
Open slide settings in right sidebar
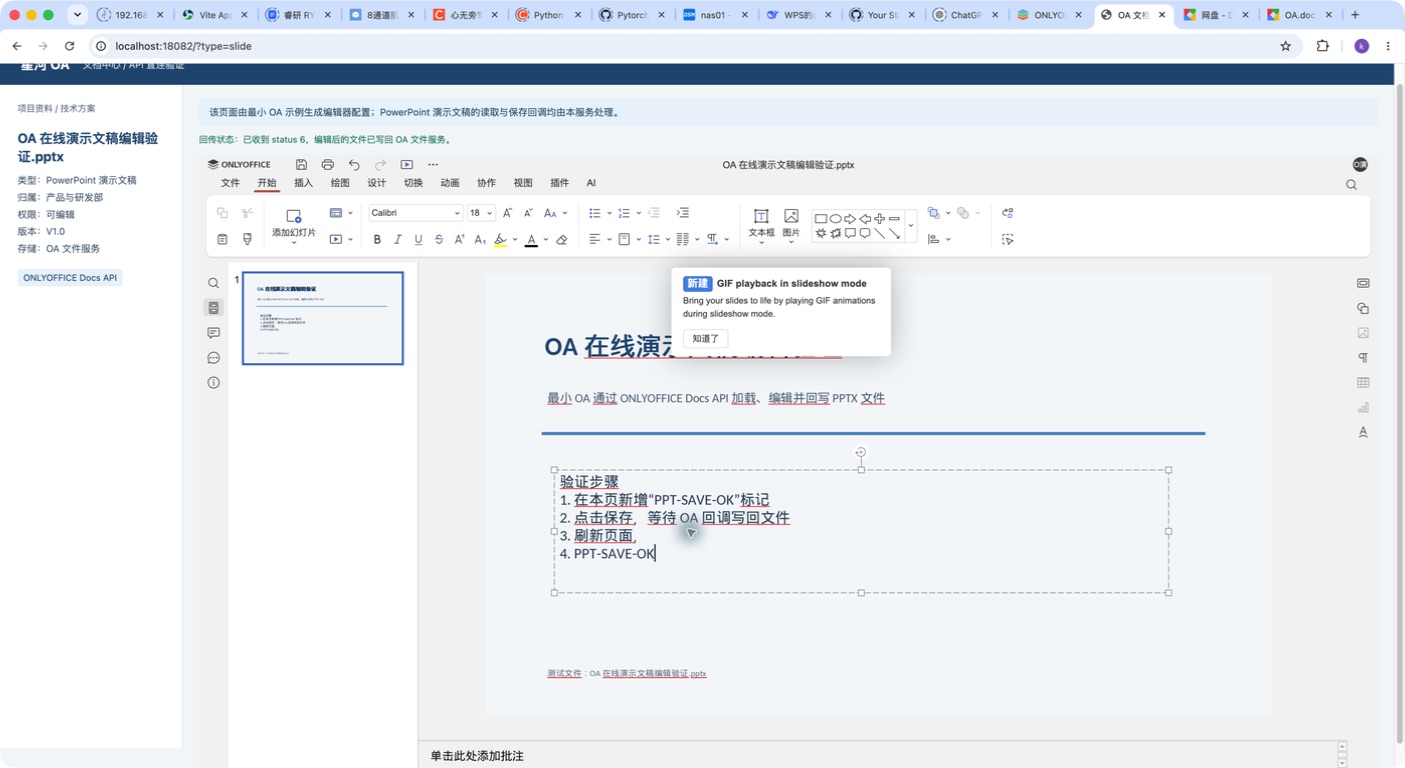[1363, 283]
